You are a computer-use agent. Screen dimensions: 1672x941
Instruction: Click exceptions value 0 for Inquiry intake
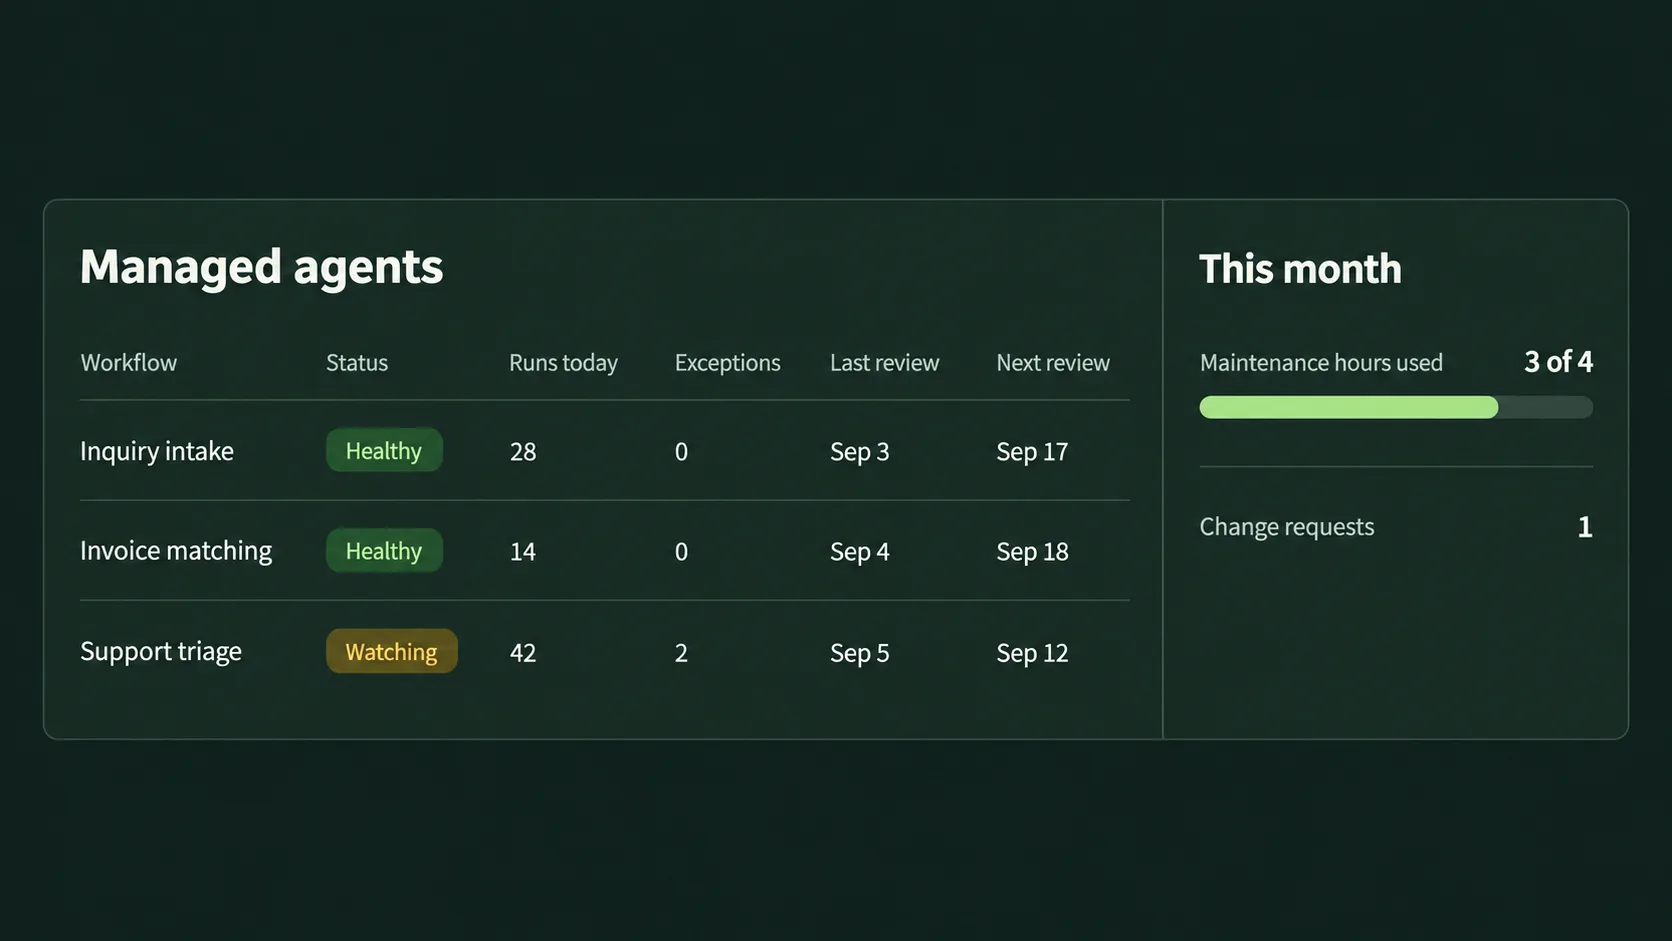click(x=681, y=452)
